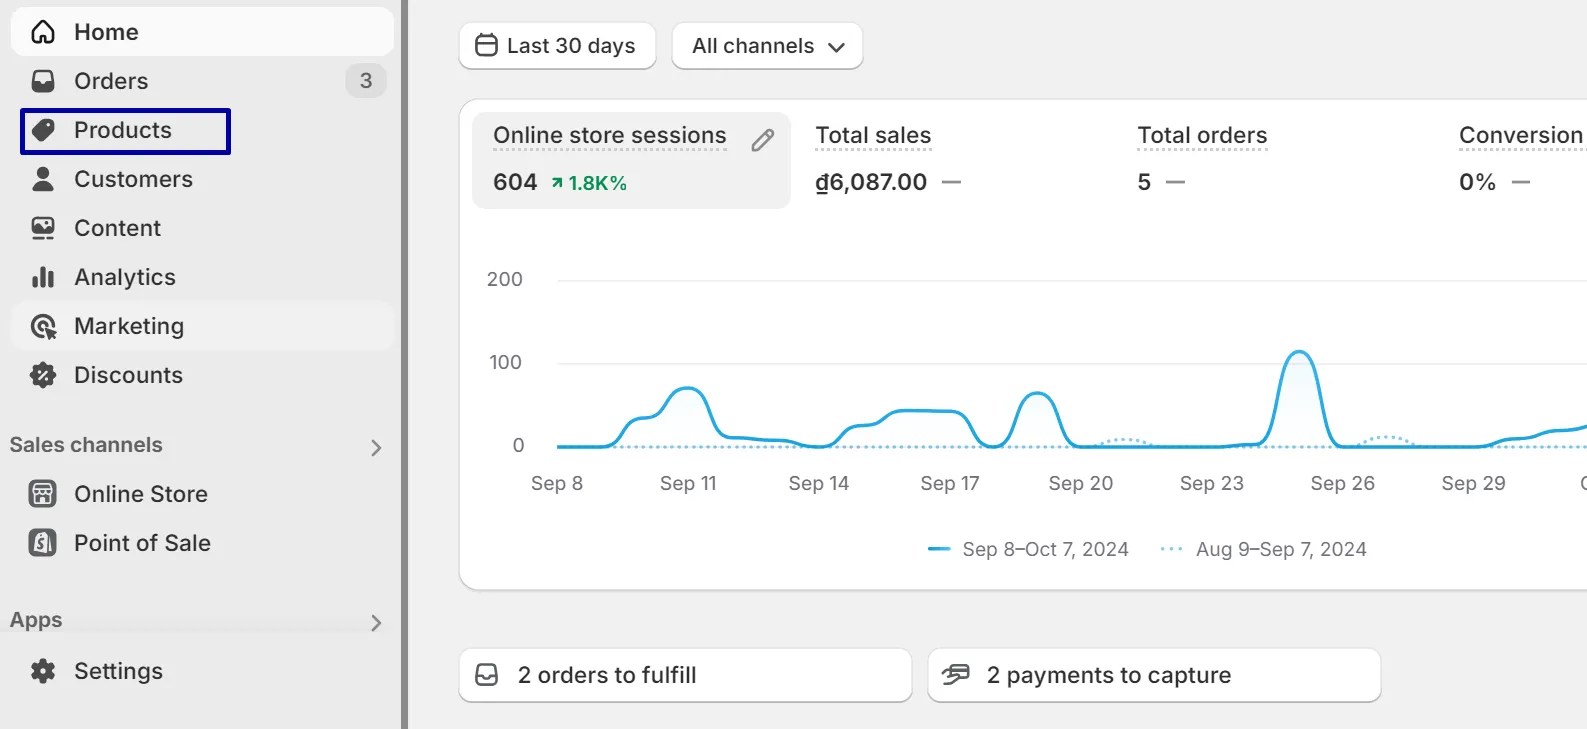1587x729 pixels.
Task: Expand the Apps section chevron
Action: (376, 623)
